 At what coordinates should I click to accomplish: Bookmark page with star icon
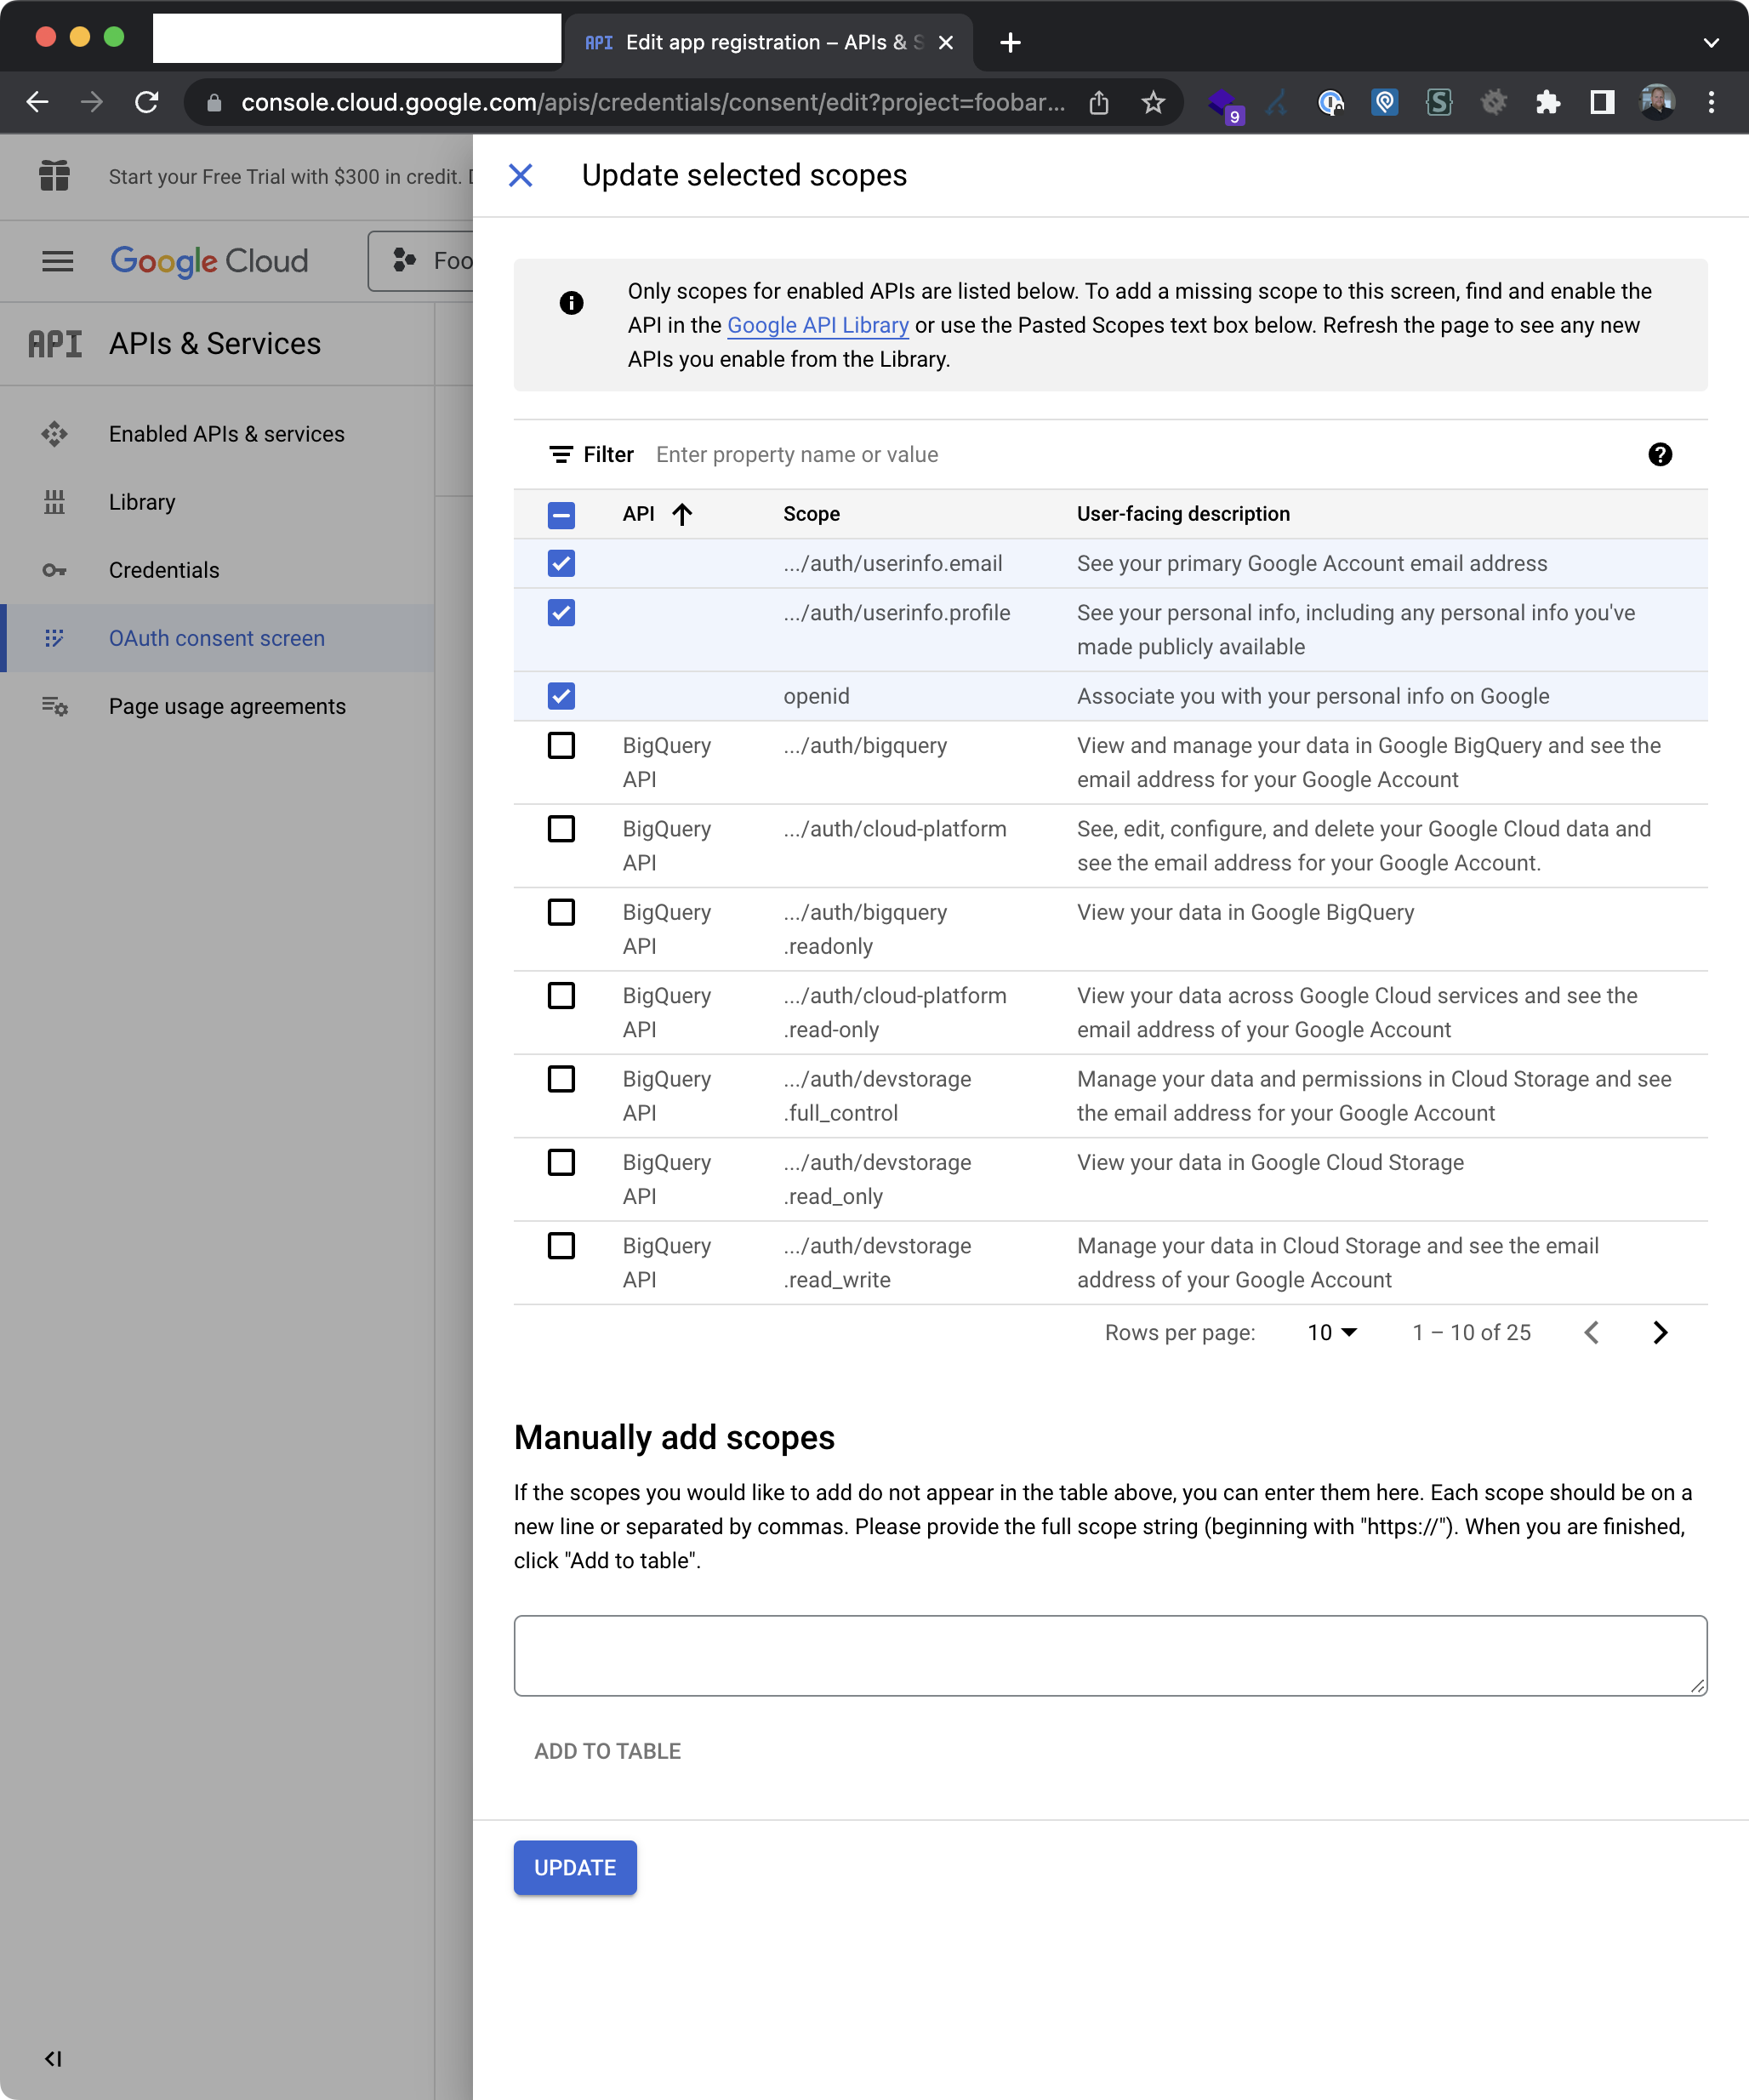[x=1153, y=102]
